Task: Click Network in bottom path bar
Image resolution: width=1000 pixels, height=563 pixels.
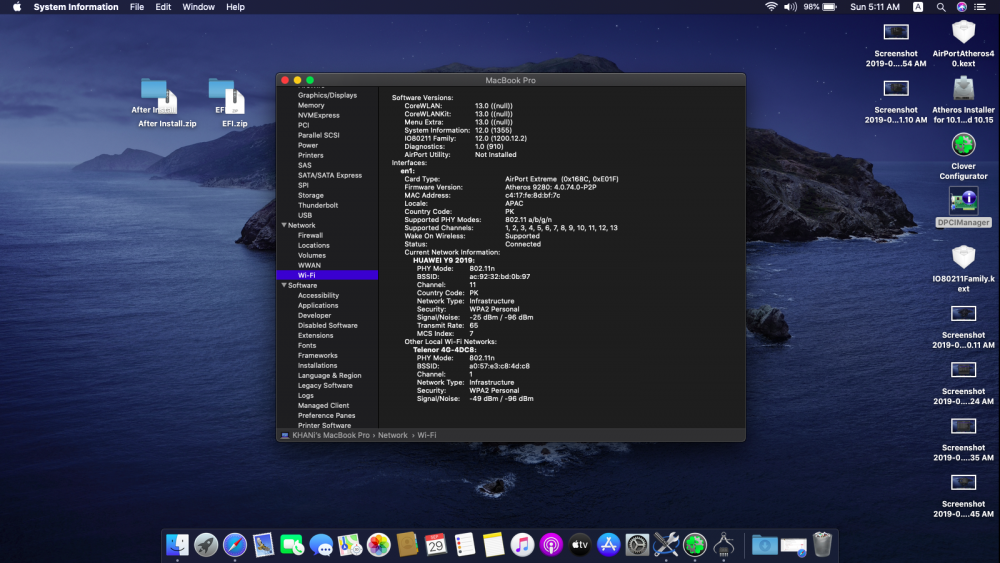Action: (392, 435)
